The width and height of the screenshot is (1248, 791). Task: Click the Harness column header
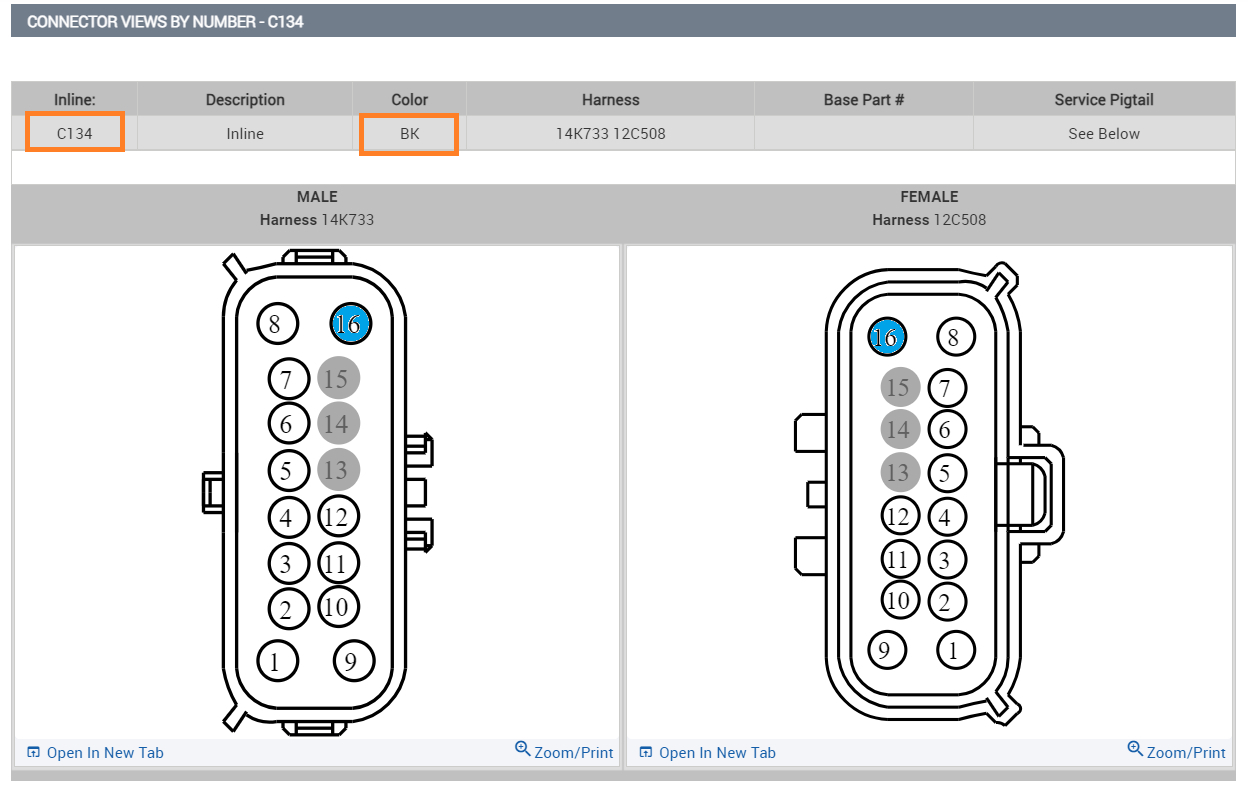[x=610, y=99]
